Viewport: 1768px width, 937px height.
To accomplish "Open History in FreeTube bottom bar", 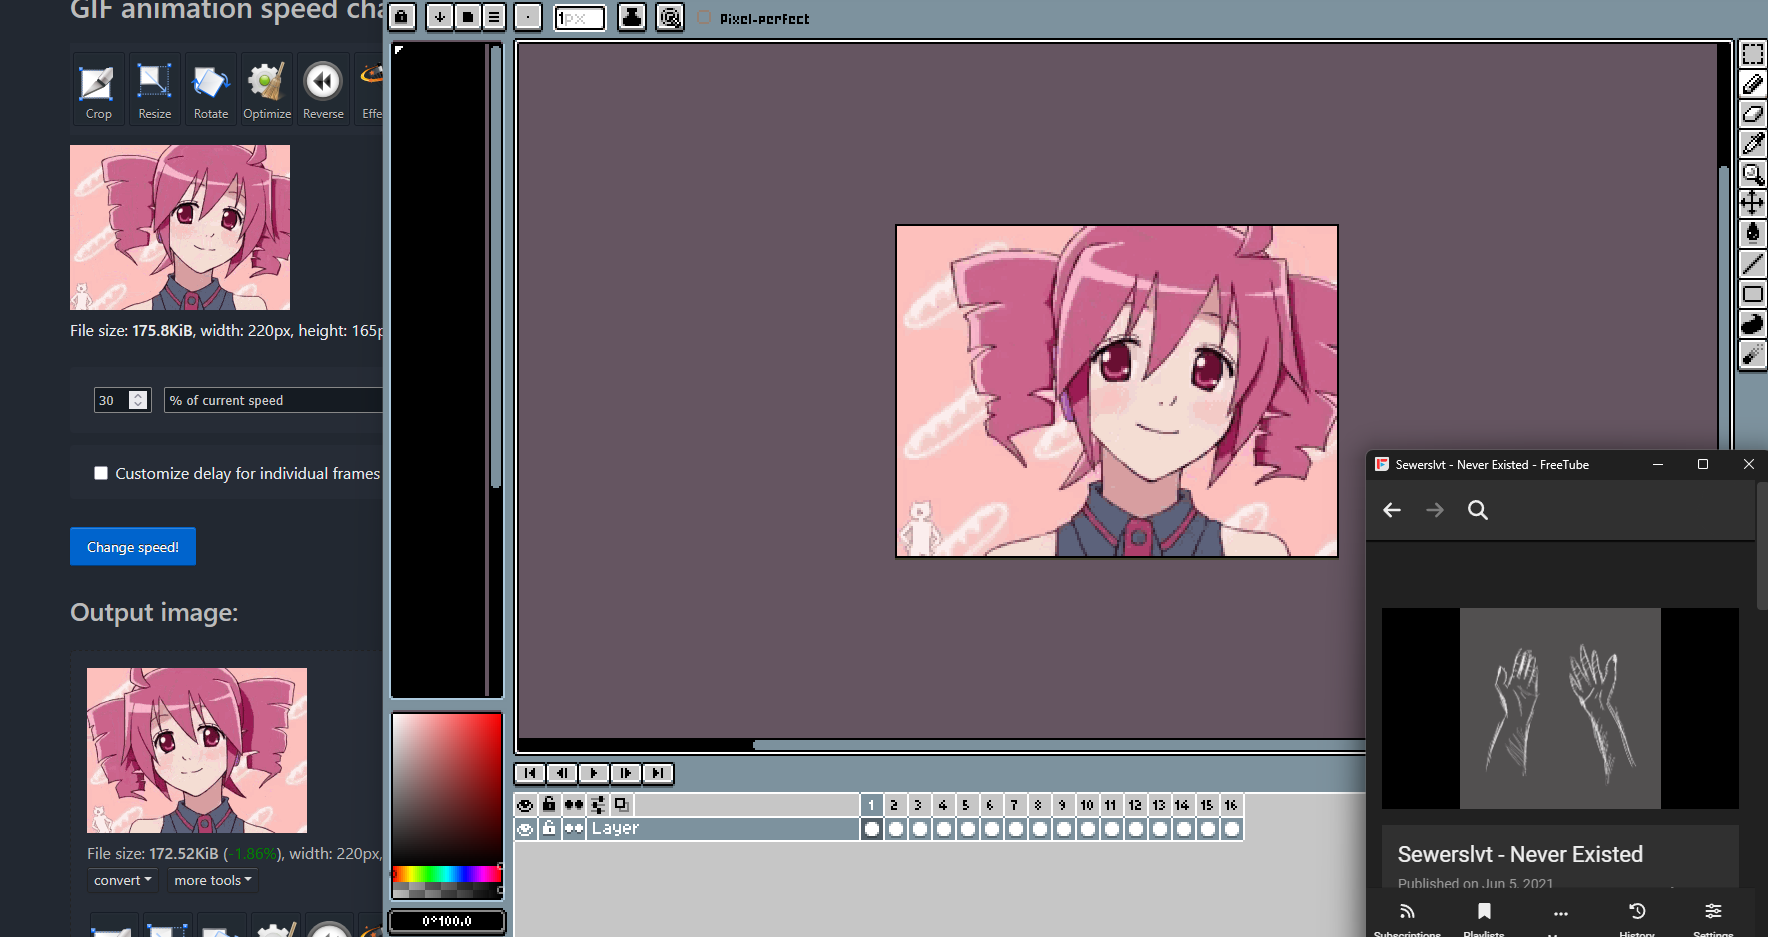I will 1637,918.
